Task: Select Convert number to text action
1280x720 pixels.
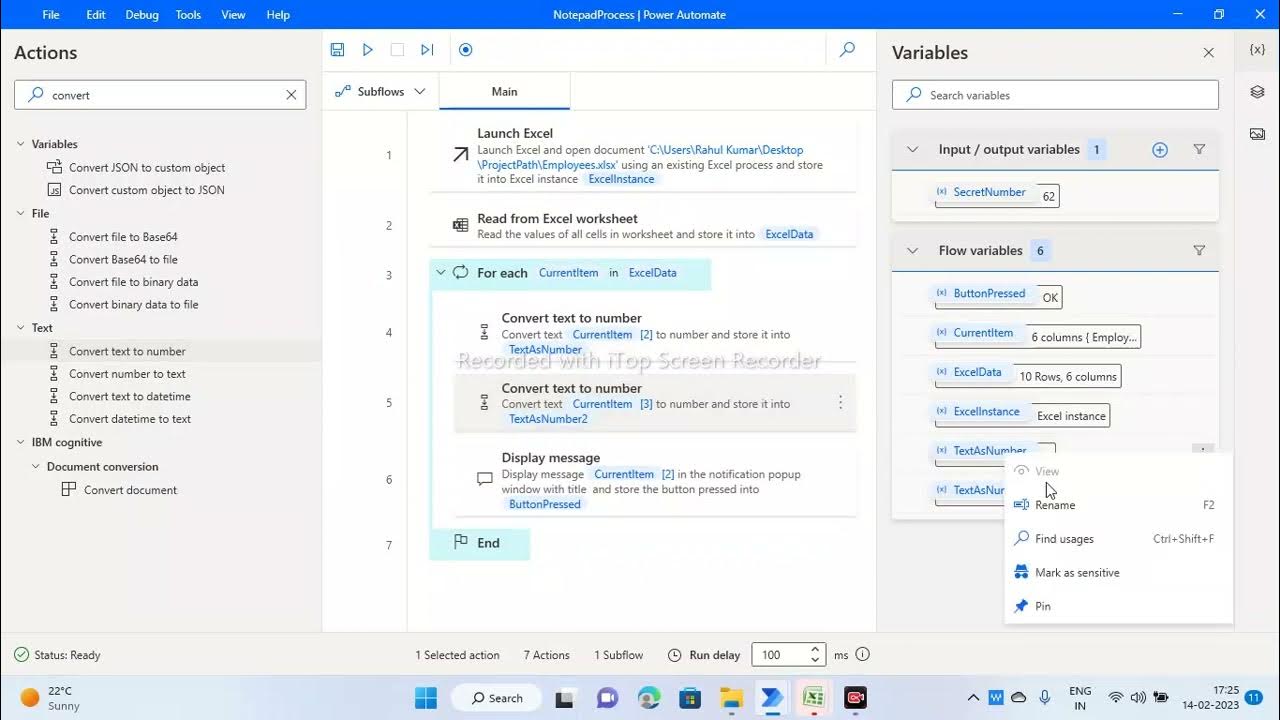Action: coord(127,374)
